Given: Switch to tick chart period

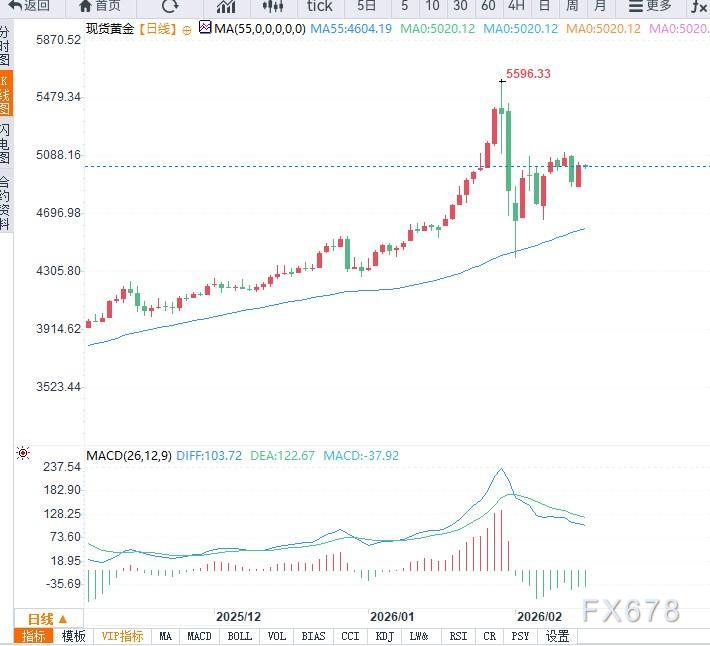Looking at the screenshot, I should point(319,5).
